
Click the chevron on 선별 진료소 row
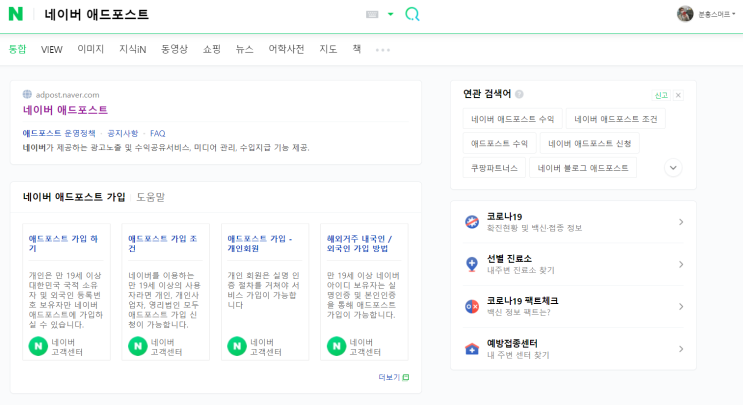[x=681, y=264]
